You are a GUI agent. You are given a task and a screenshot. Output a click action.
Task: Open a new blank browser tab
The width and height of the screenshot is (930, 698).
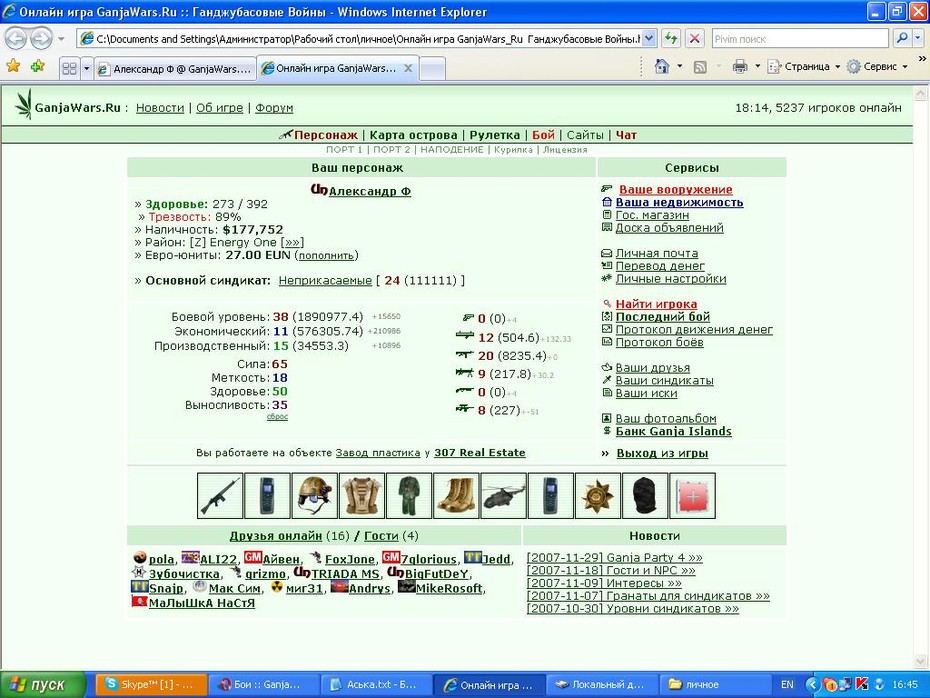coord(432,69)
